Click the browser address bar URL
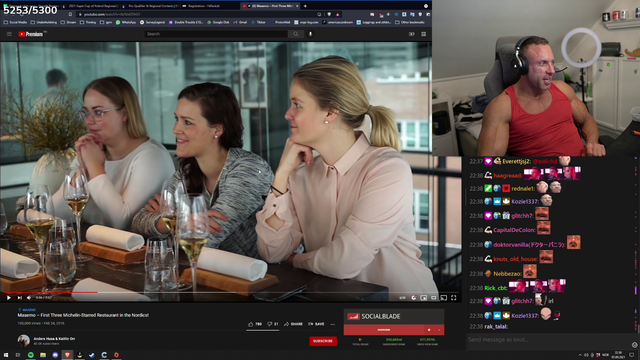Screen dimensions: 640x360 point(112,14)
